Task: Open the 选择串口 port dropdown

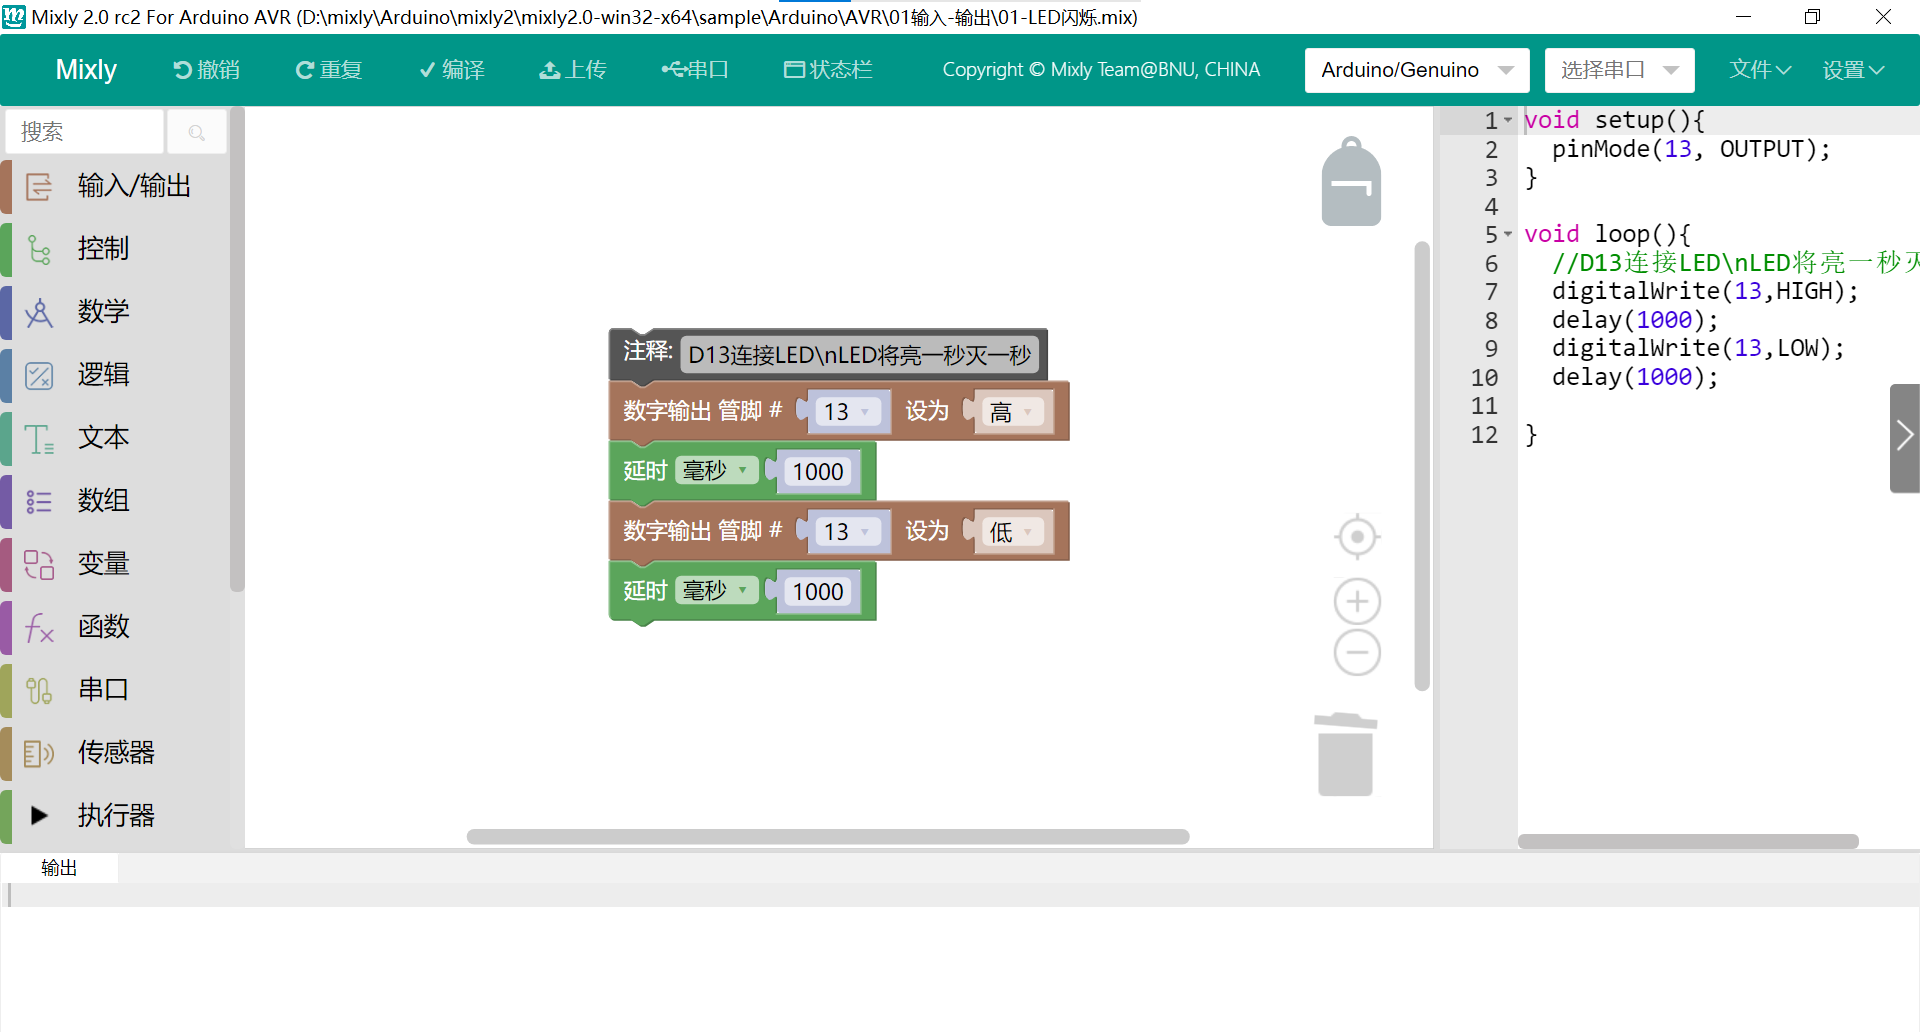Action: [1618, 70]
